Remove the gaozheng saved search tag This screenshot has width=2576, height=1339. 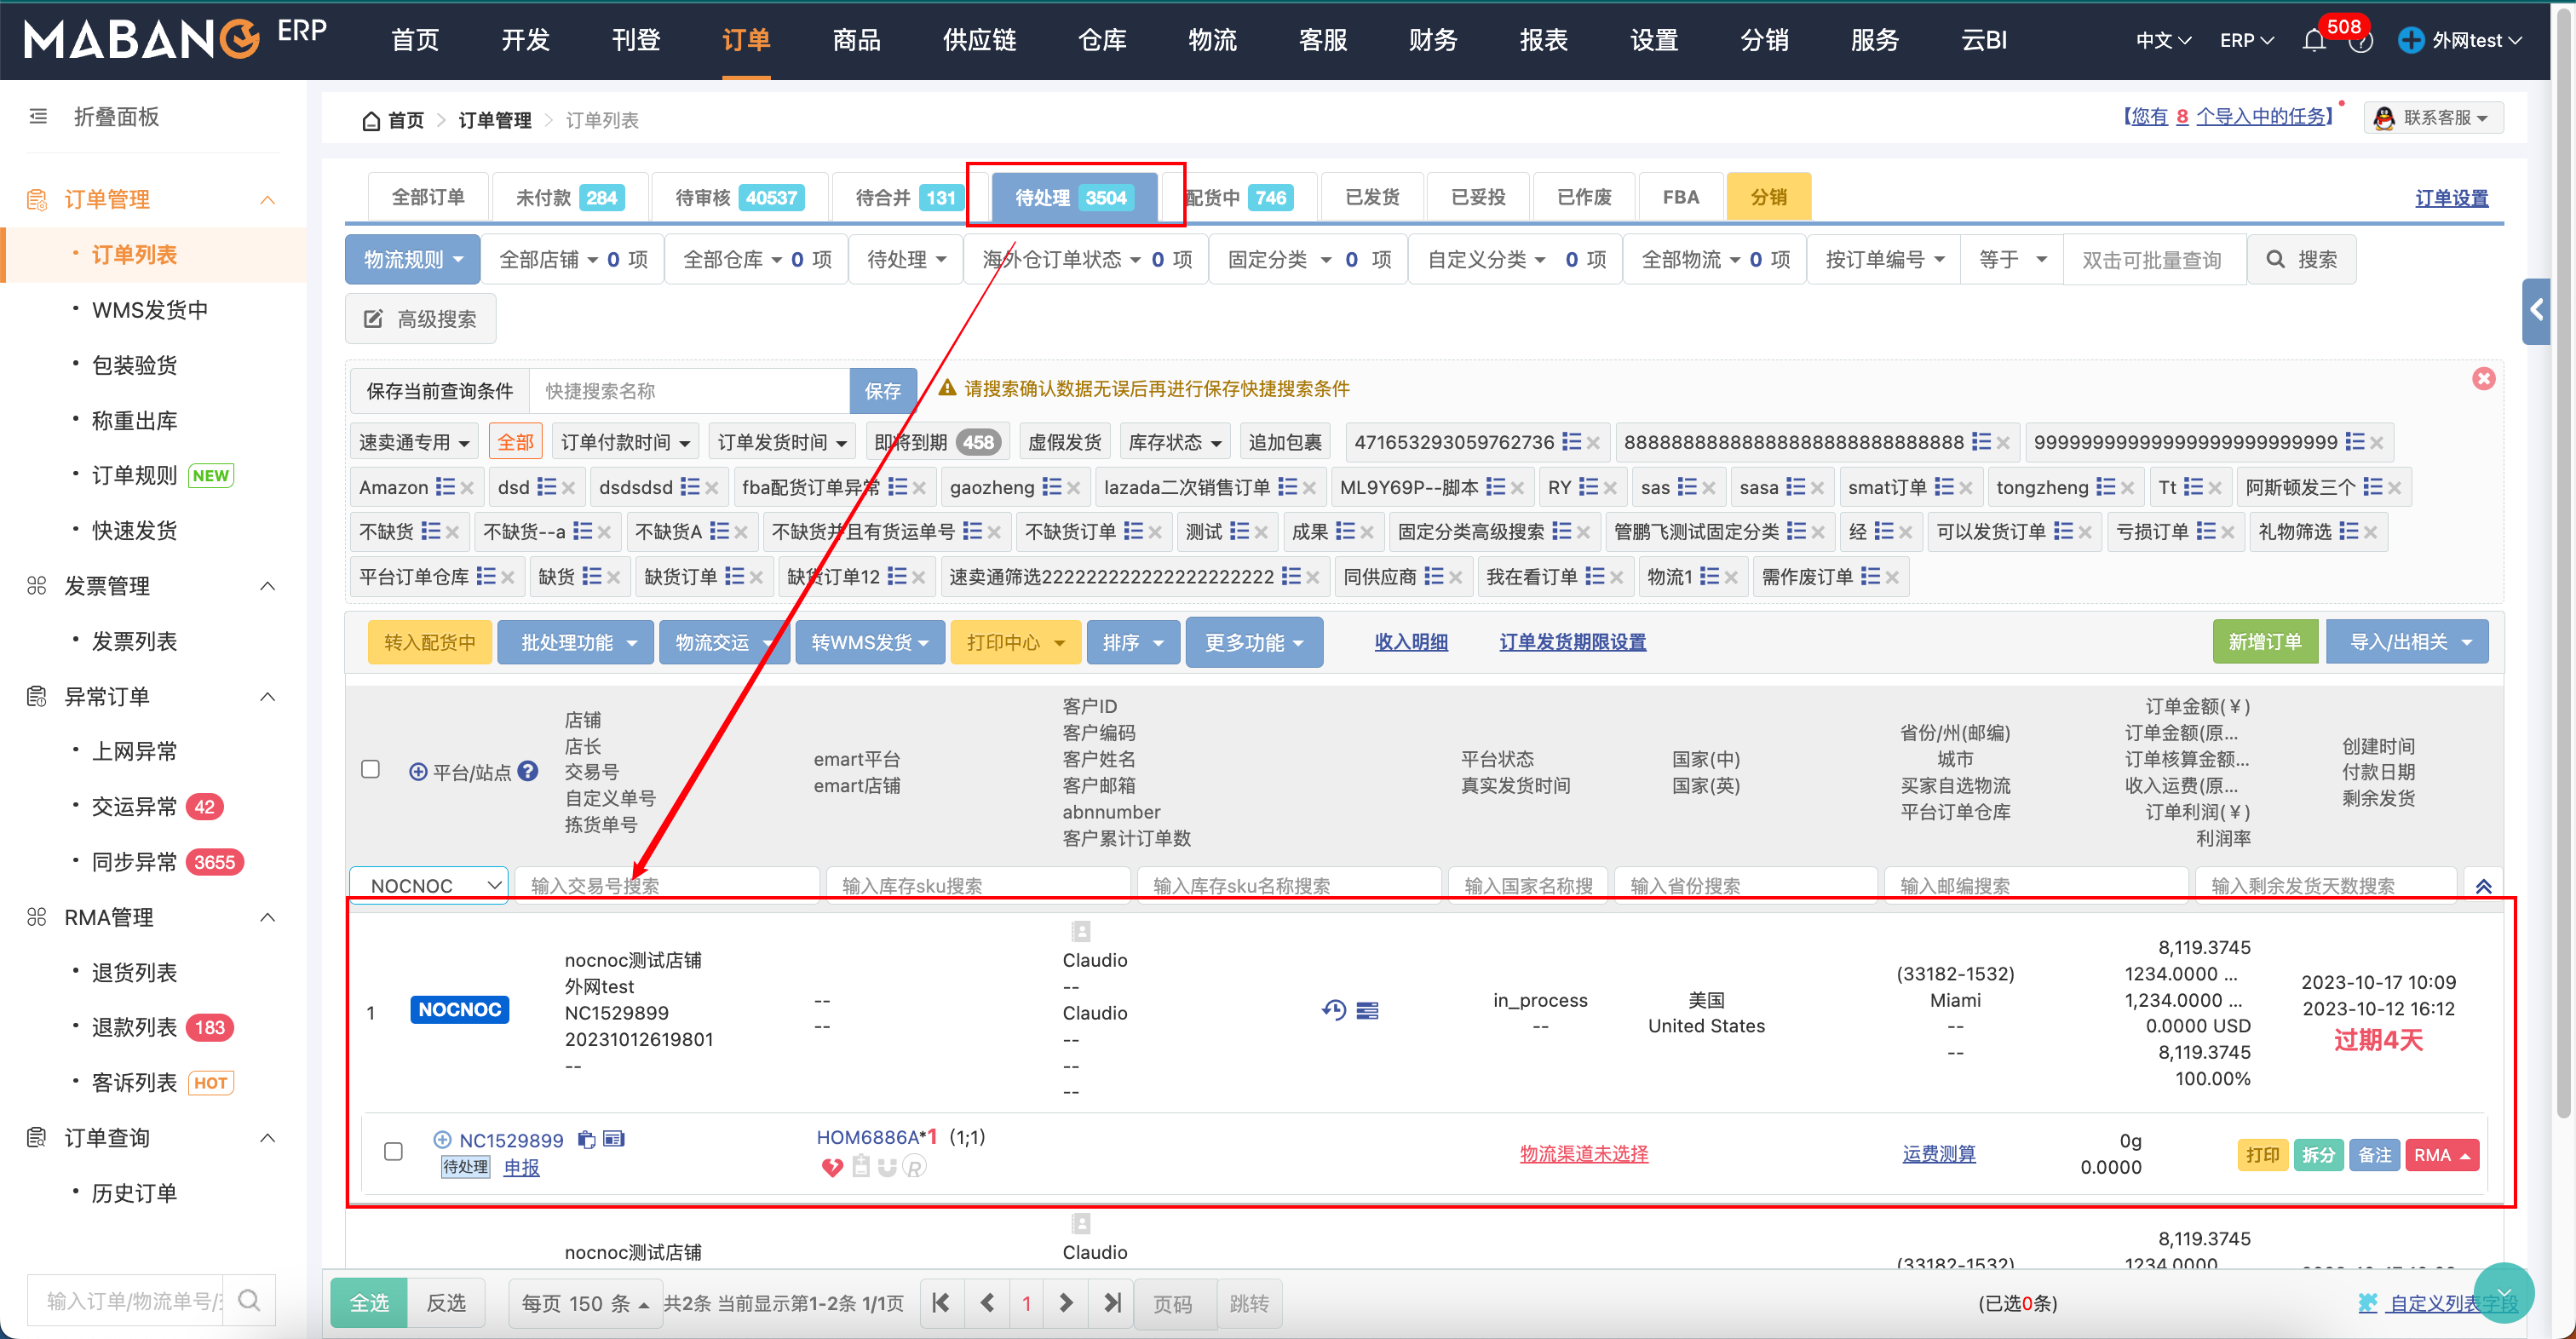[1073, 488]
